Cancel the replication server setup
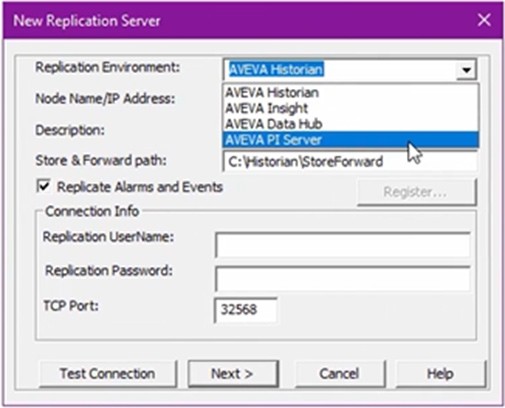 [340, 374]
